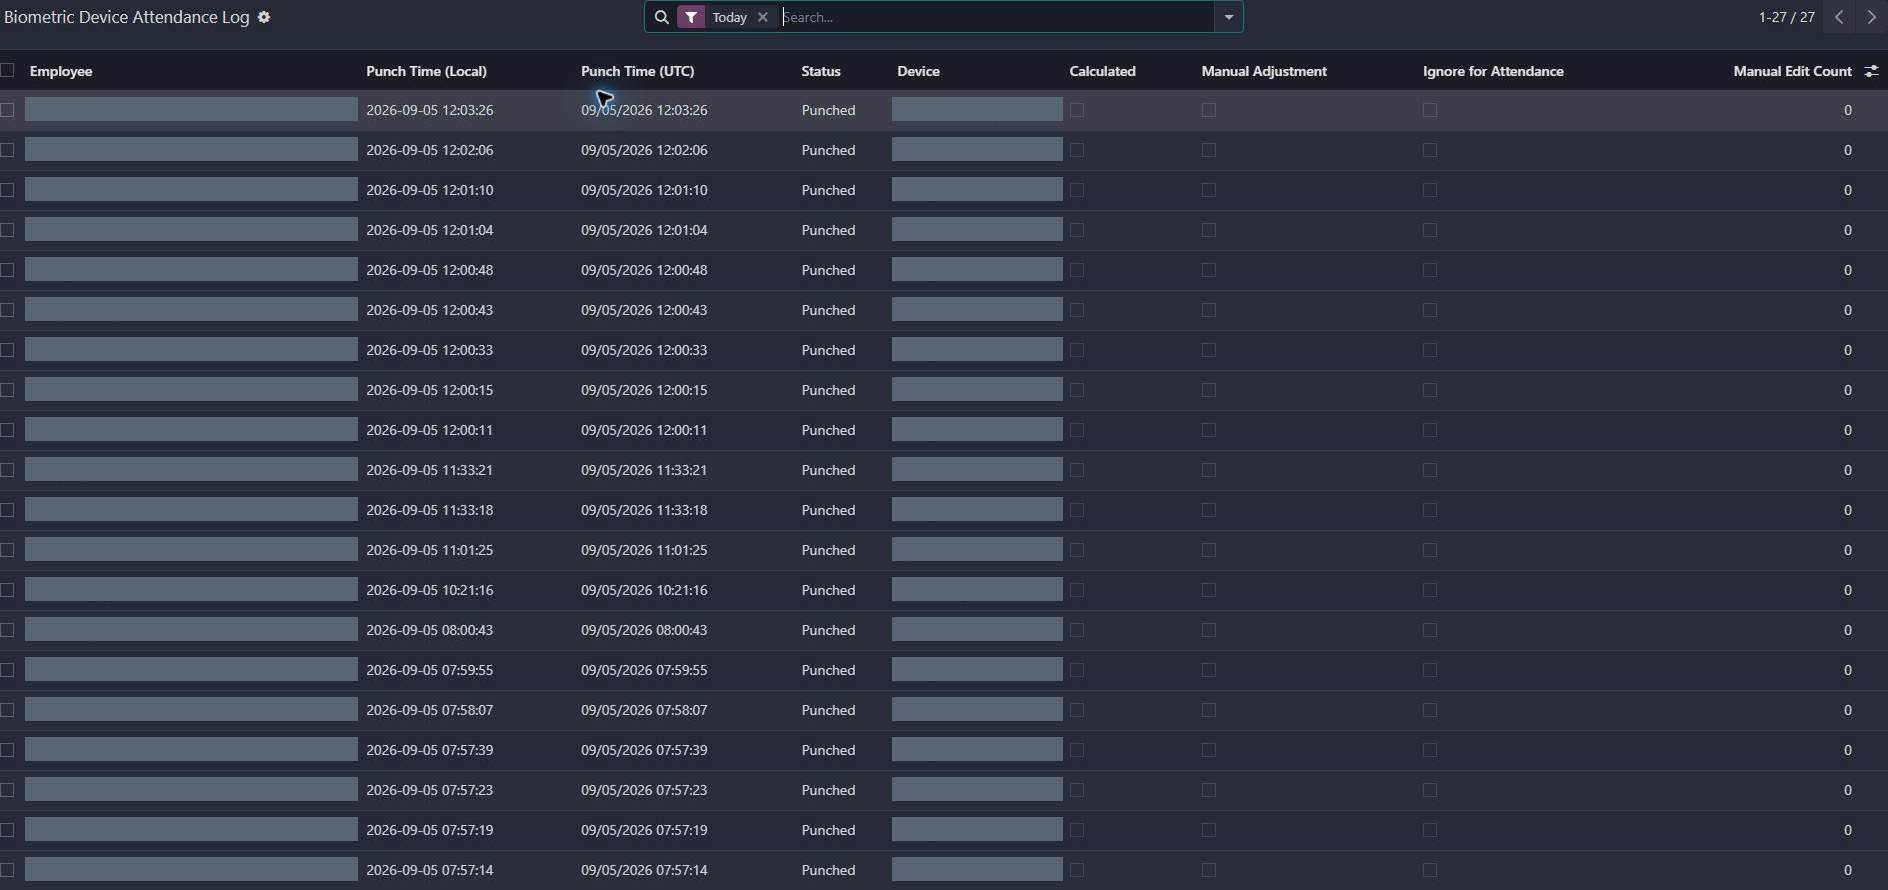Screen dimensions: 1888x890
Task: Click the search magnifier icon
Action: coord(661,17)
